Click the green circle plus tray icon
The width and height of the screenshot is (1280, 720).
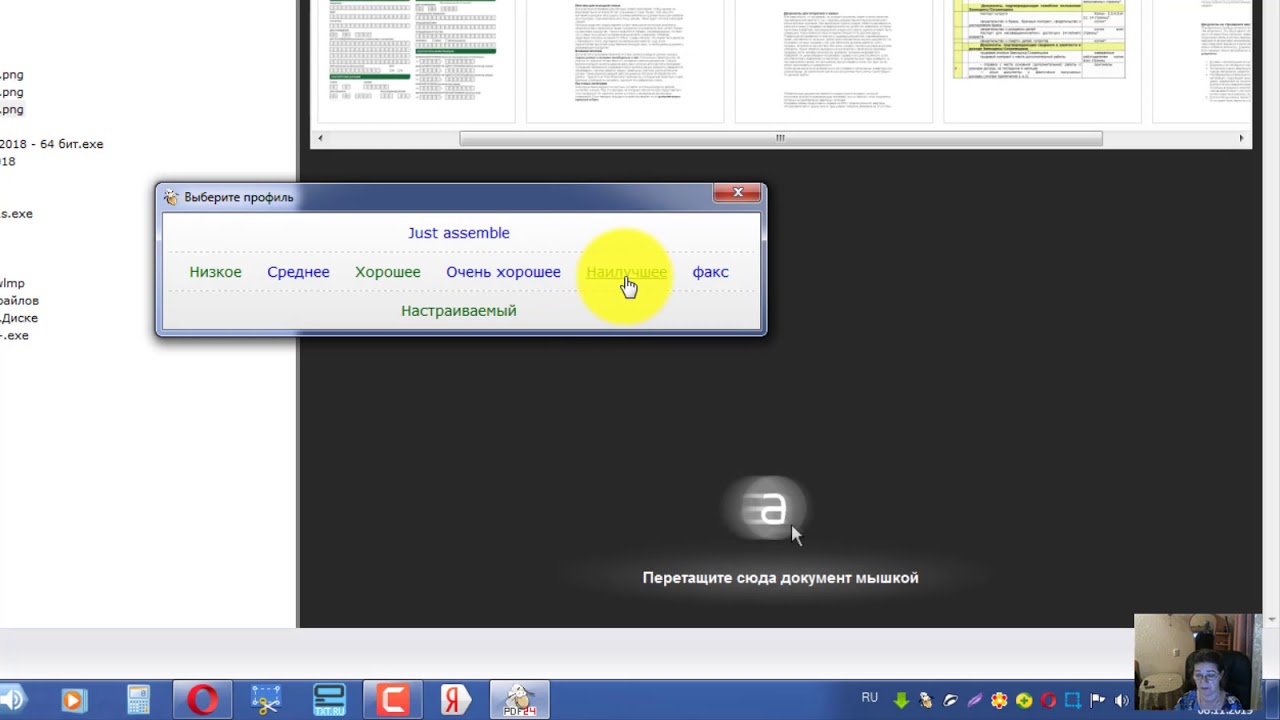(1023, 700)
